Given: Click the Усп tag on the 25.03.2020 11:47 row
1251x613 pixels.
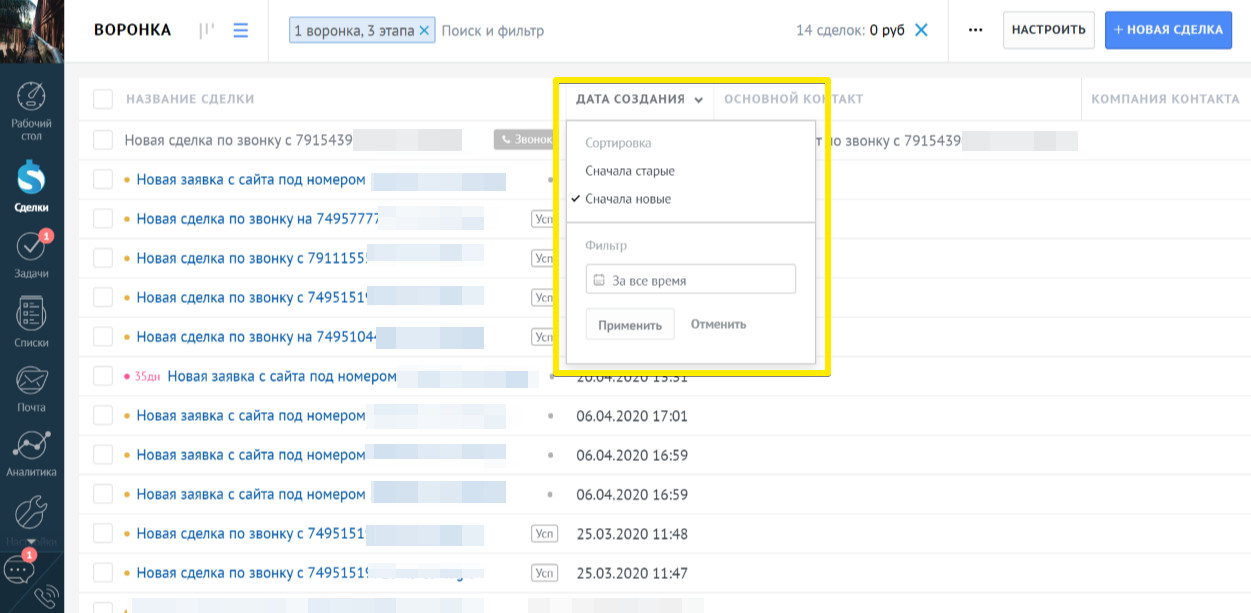Looking at the screenshot, I should (544, 573).
